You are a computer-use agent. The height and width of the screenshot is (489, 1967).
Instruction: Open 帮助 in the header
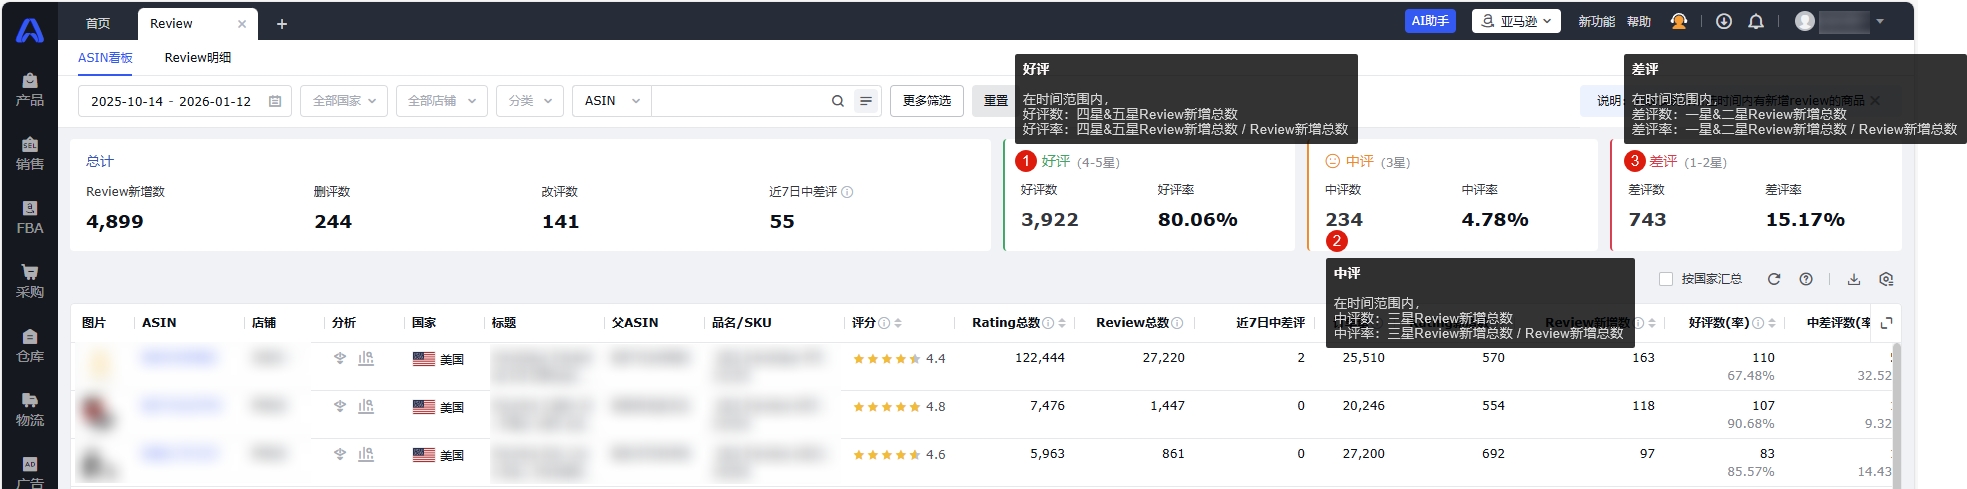coord(1639,21)
